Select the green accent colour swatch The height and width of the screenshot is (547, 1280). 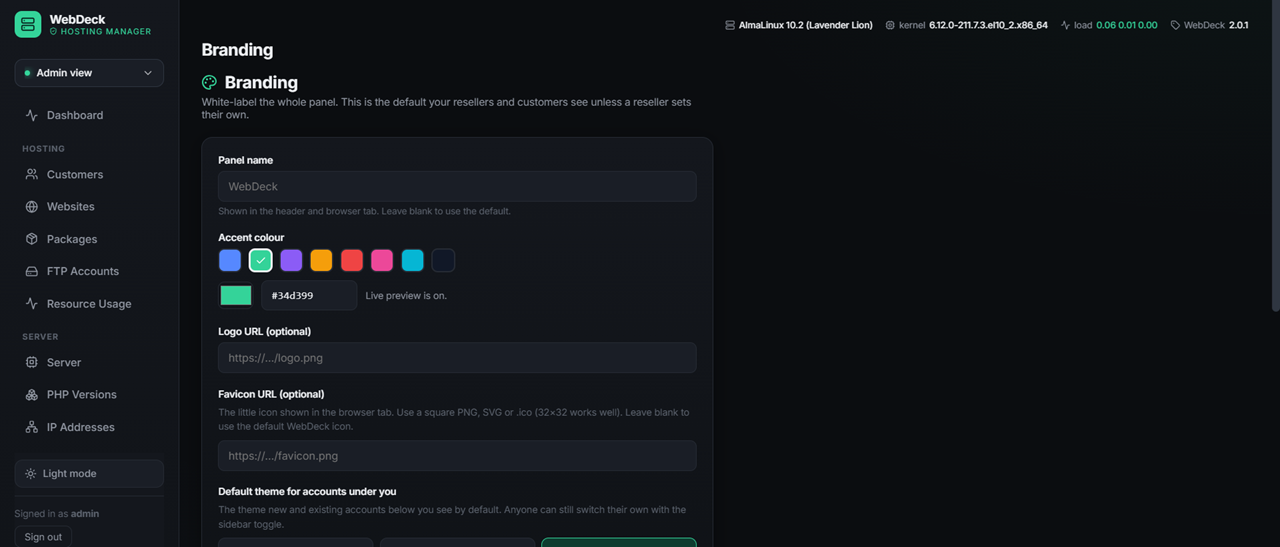(260, 260)
